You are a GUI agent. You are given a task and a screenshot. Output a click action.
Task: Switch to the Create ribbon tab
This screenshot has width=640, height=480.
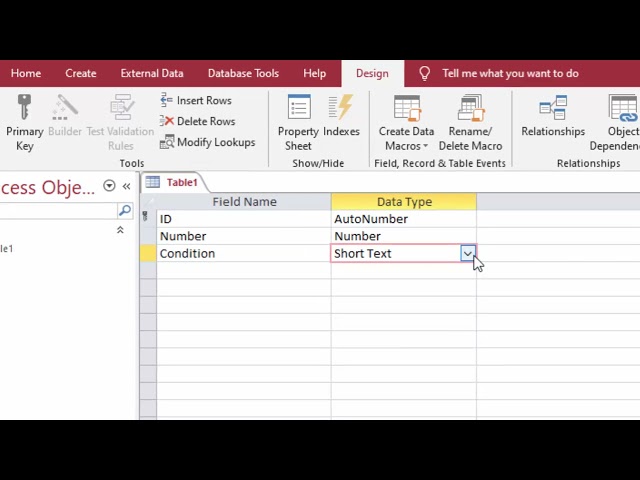(x=81, y=73)
